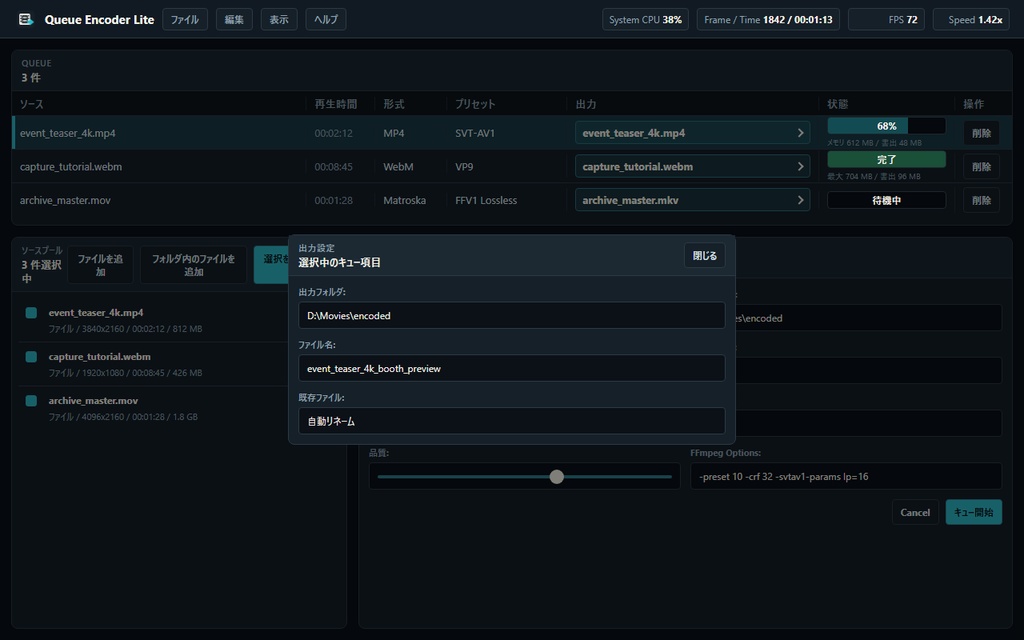Click the FFmpeg Options input field

click(x=846, y=476)
